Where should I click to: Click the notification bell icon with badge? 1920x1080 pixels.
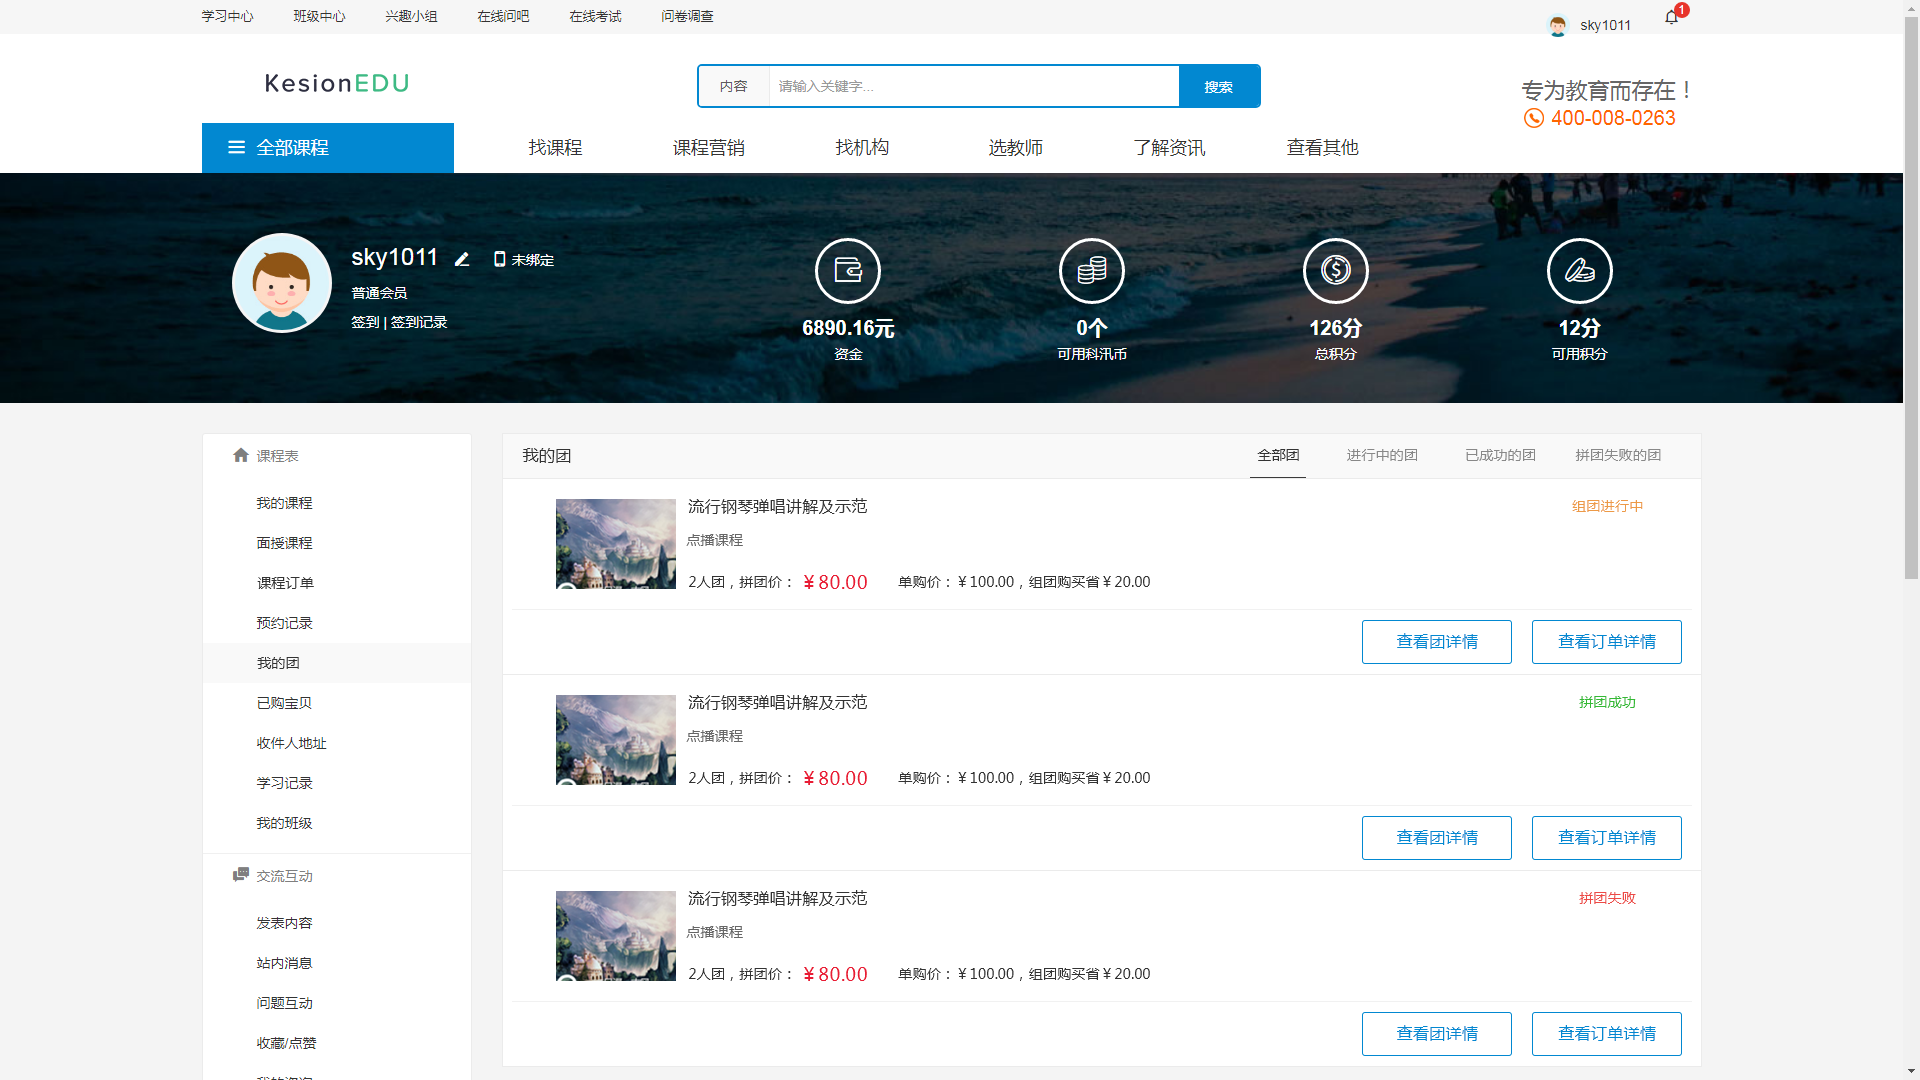[x=1669, y=18]
